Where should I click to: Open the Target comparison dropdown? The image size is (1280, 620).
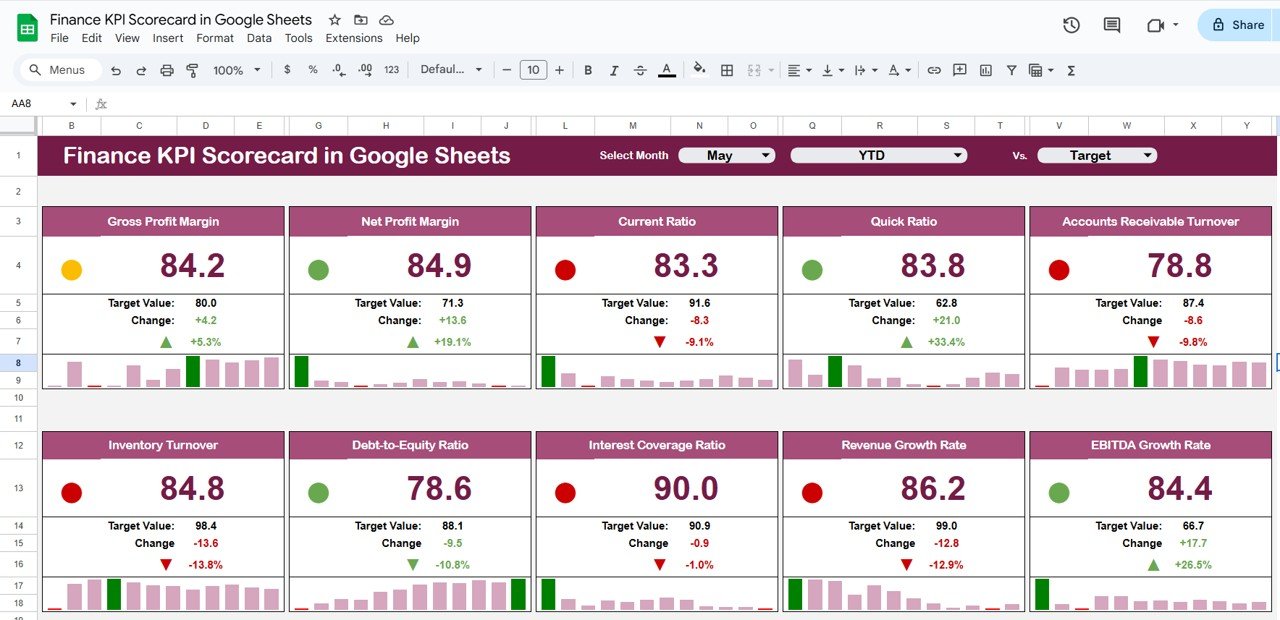coord(1097,155)
